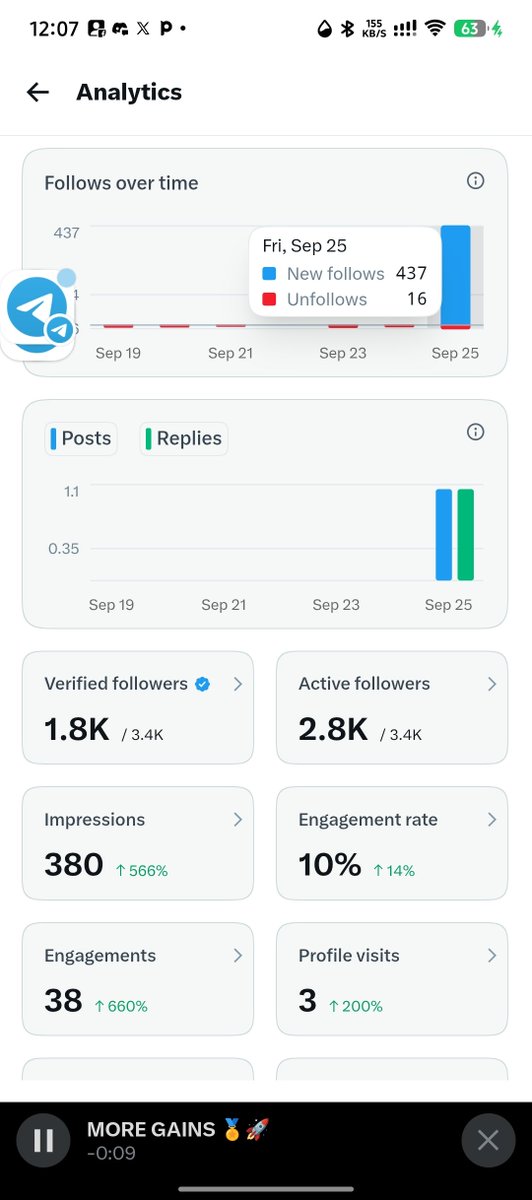The width and height of the screenshot is (532, 1200).
Task: Pause the MORE GAINS audio
Action: tap(44, 1140)
